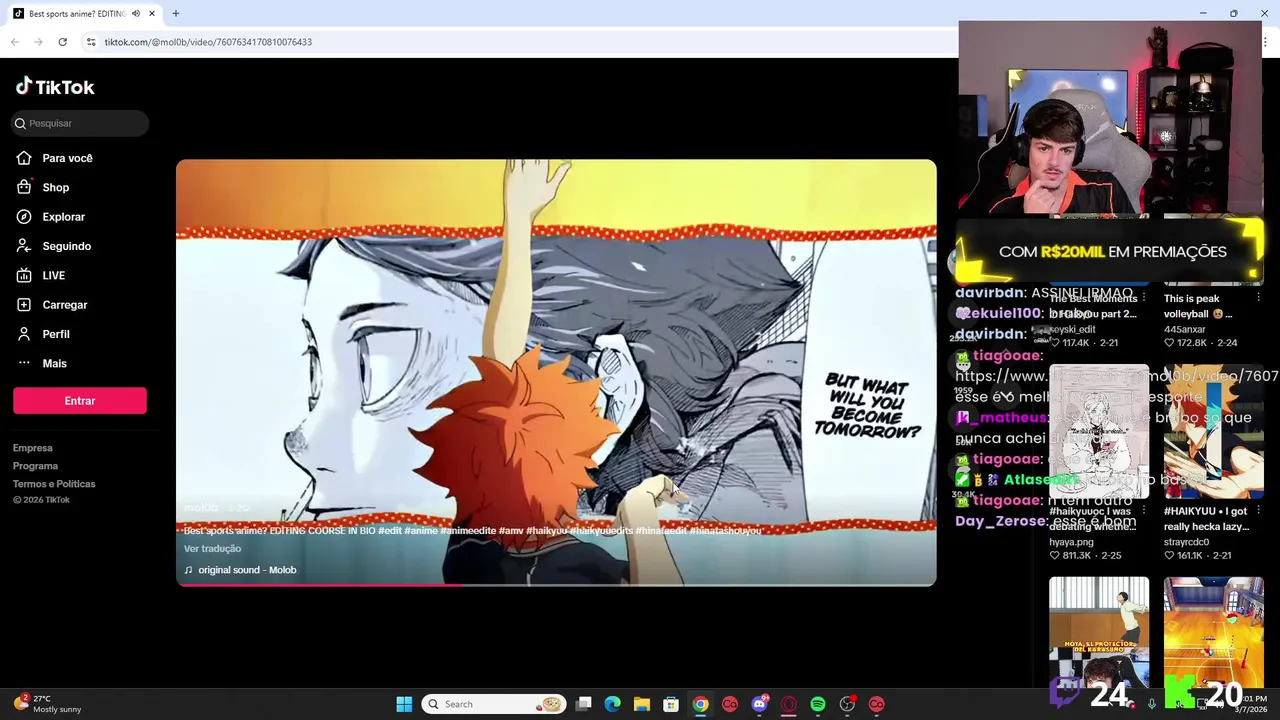Open the Programa footer link
This screenshot has height=720, width=1280.
coord(35,466)
